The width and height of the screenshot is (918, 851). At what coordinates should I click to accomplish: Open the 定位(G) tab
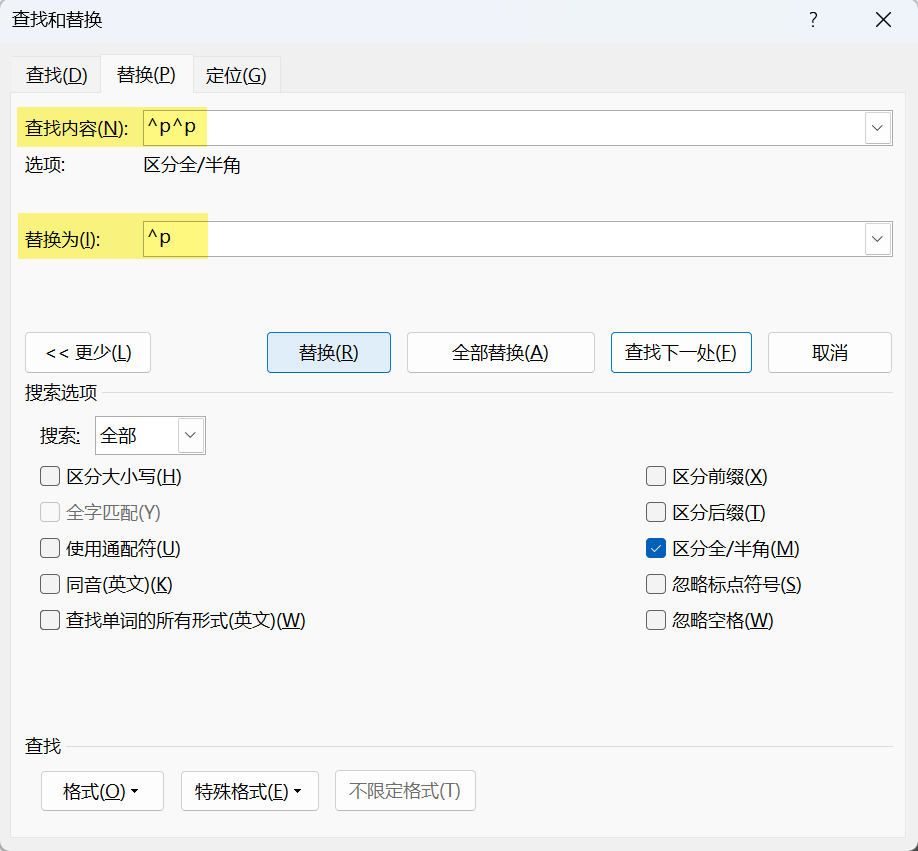(x=236, y=75)
